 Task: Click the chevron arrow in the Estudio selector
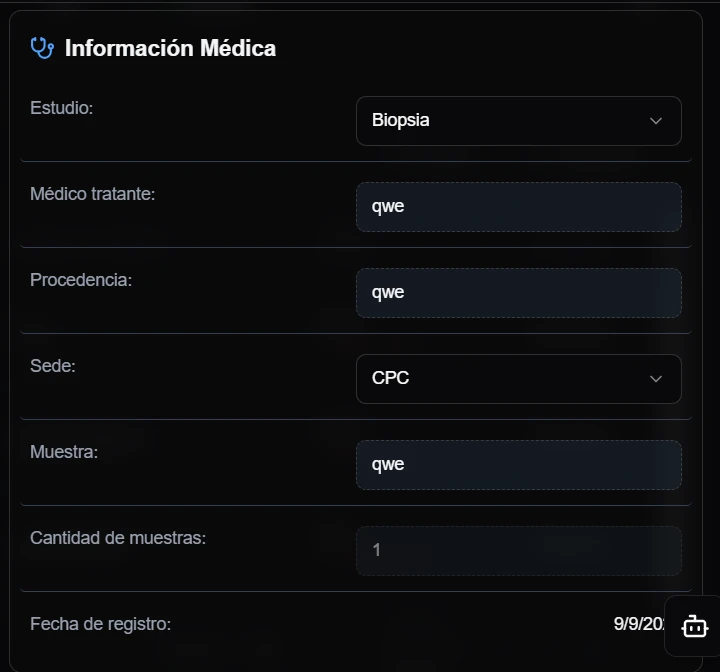[656, 121]
